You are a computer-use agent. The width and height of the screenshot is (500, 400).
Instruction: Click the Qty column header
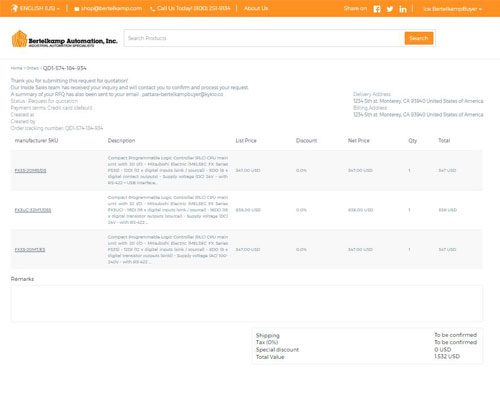click(x=413, y=141)
